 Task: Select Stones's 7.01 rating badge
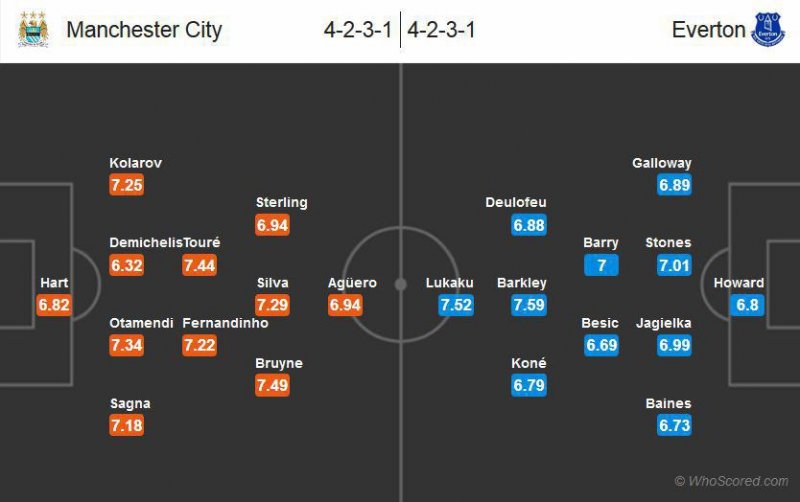click(x=674, y=265)
